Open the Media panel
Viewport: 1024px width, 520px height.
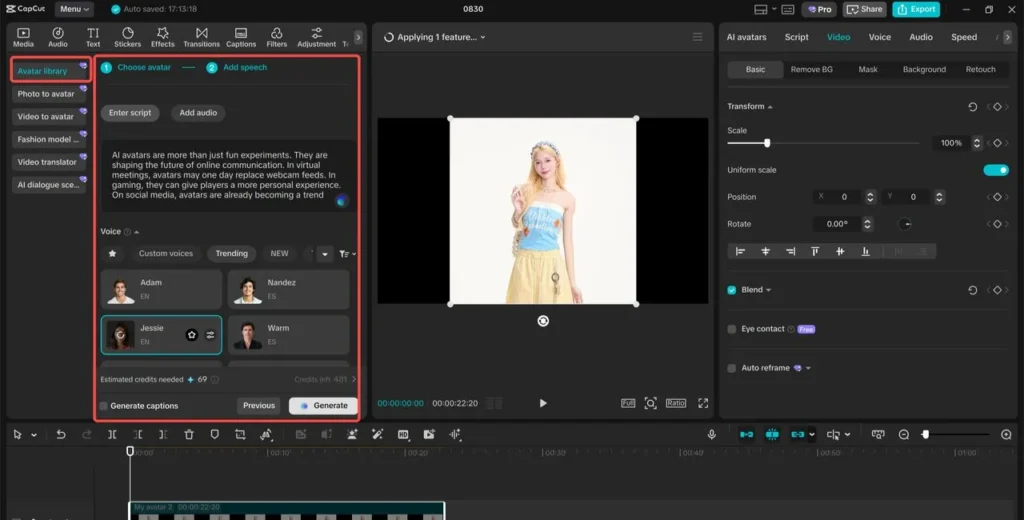[23, 37]
